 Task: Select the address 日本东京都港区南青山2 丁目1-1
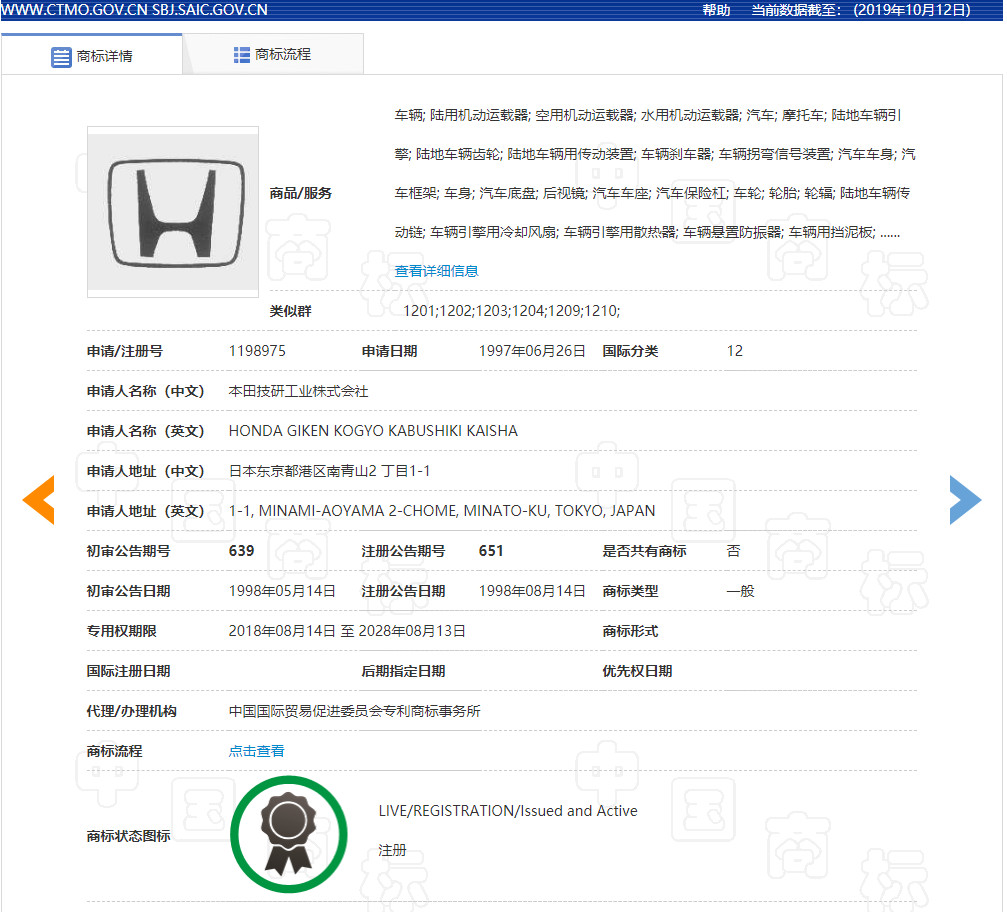coord(329,471)
